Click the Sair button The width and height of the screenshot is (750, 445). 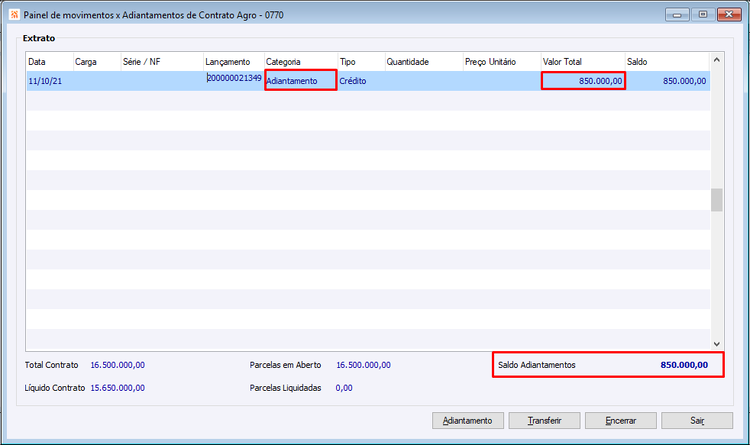tap(697, 421)
